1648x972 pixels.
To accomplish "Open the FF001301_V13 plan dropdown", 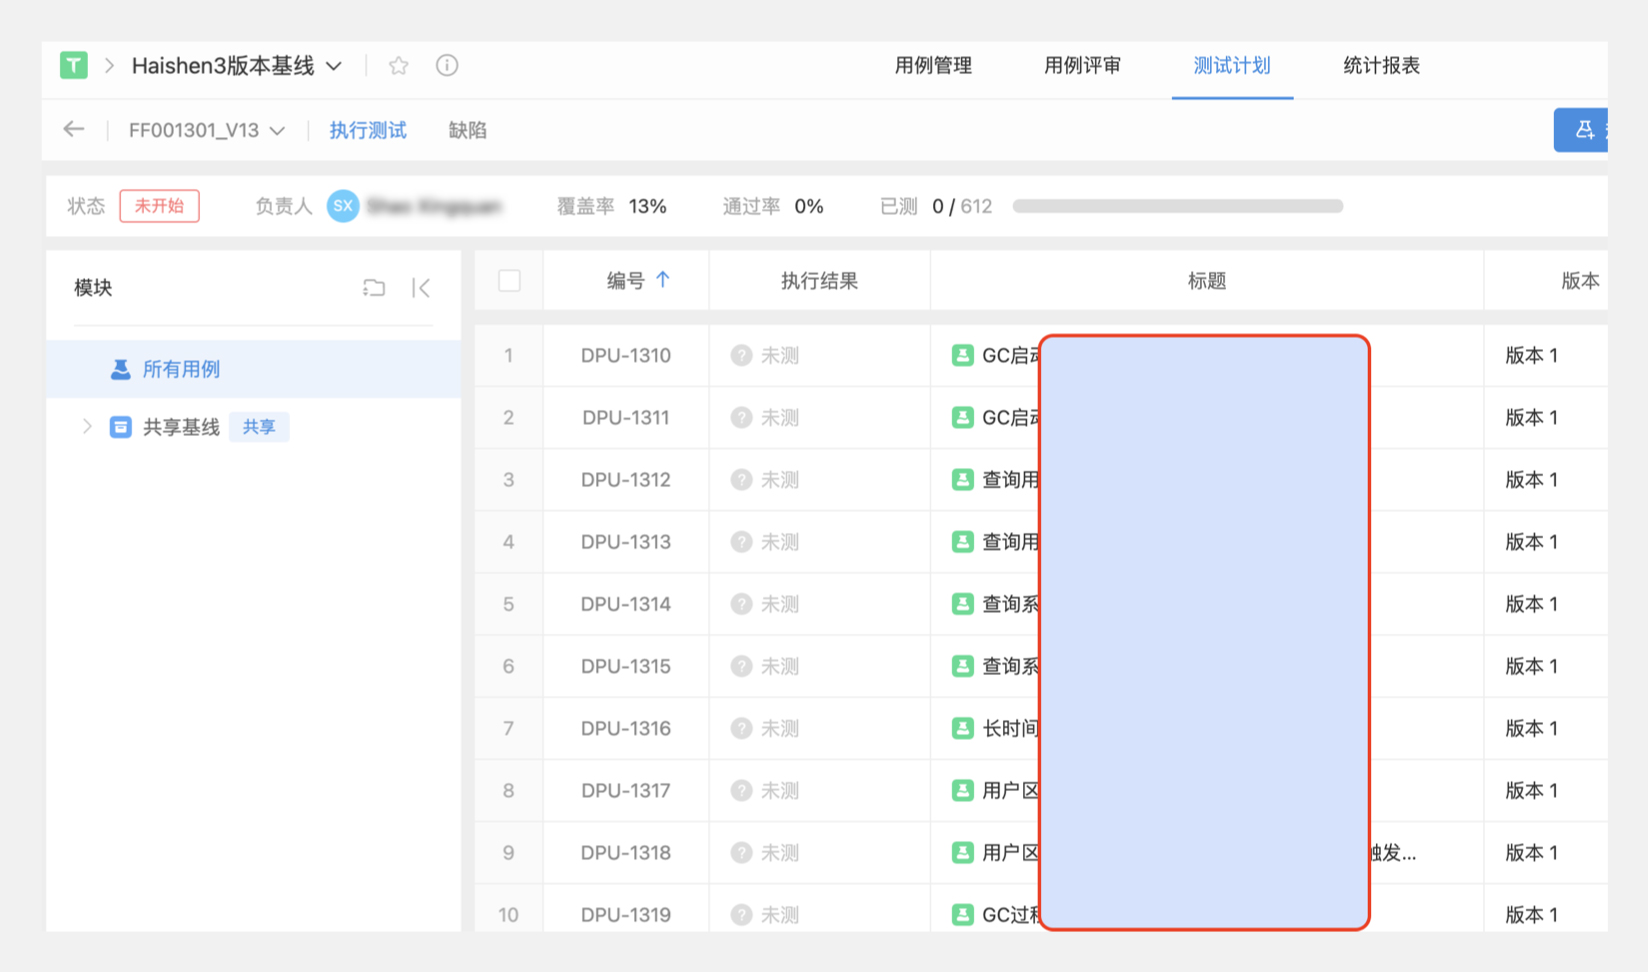I will [277, 131].
